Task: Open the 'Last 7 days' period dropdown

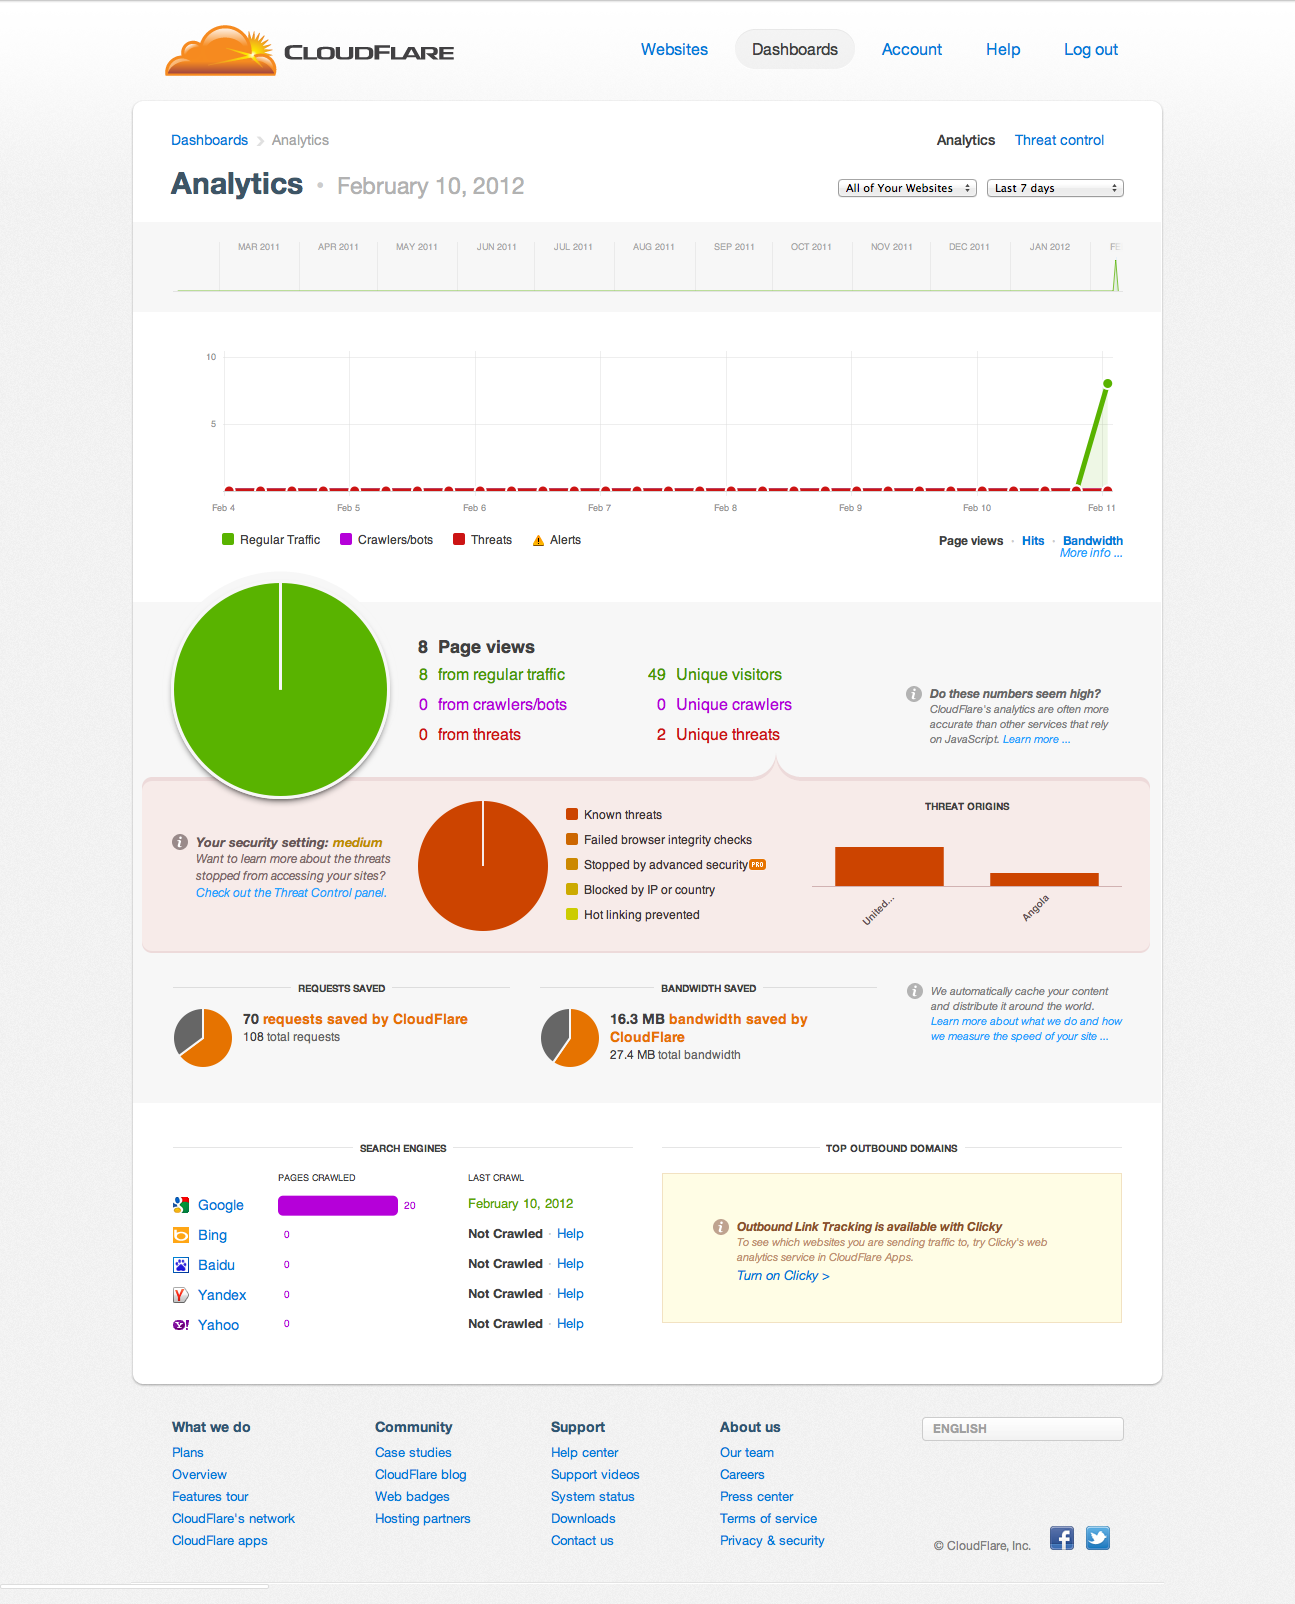Action: point(1055,188)
